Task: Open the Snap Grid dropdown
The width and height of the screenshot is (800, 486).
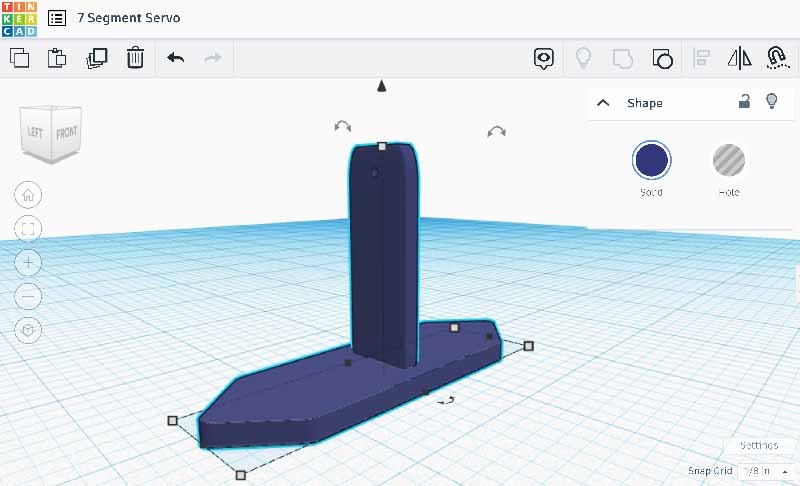Action: 762,471
